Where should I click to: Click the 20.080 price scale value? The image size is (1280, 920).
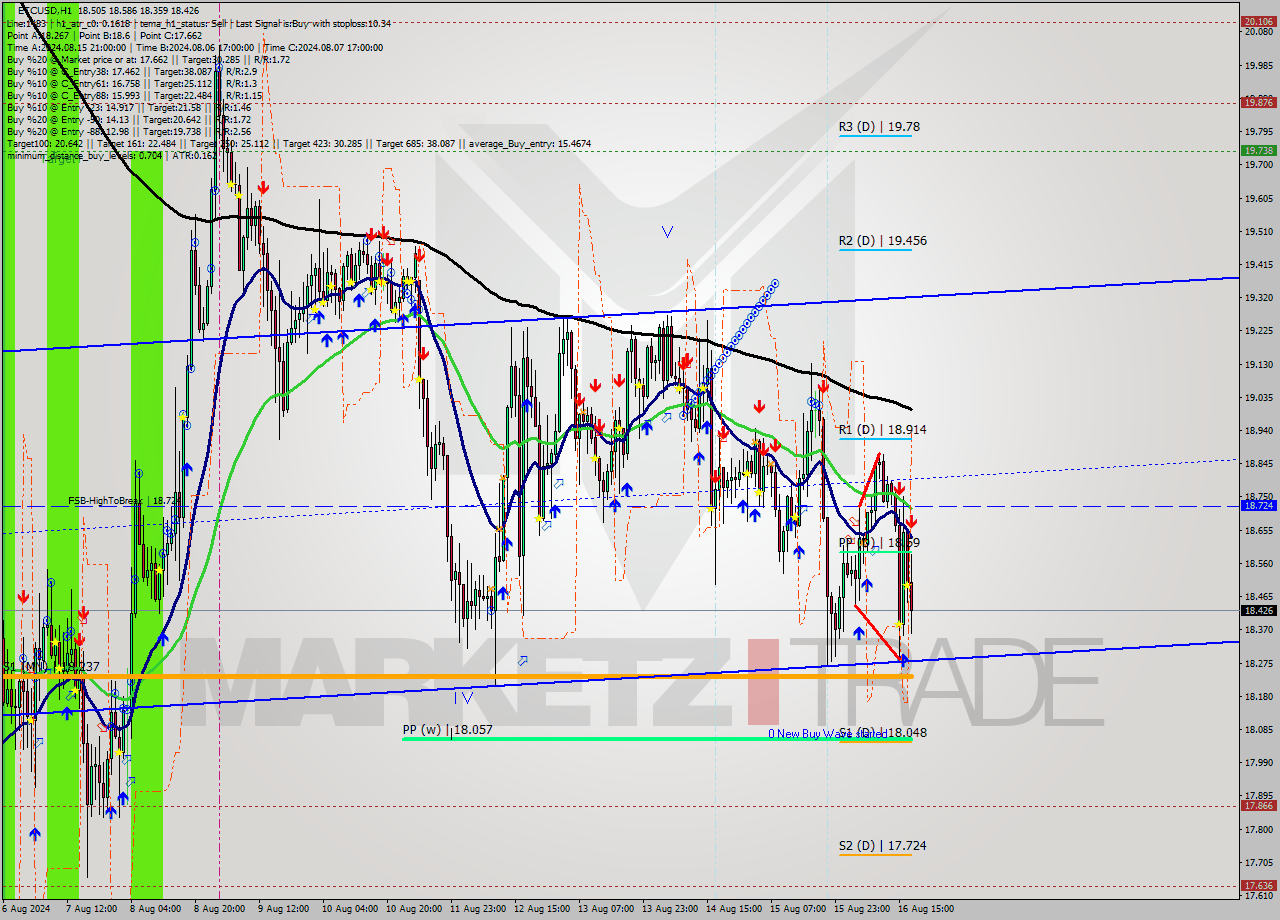point(1257,32)
